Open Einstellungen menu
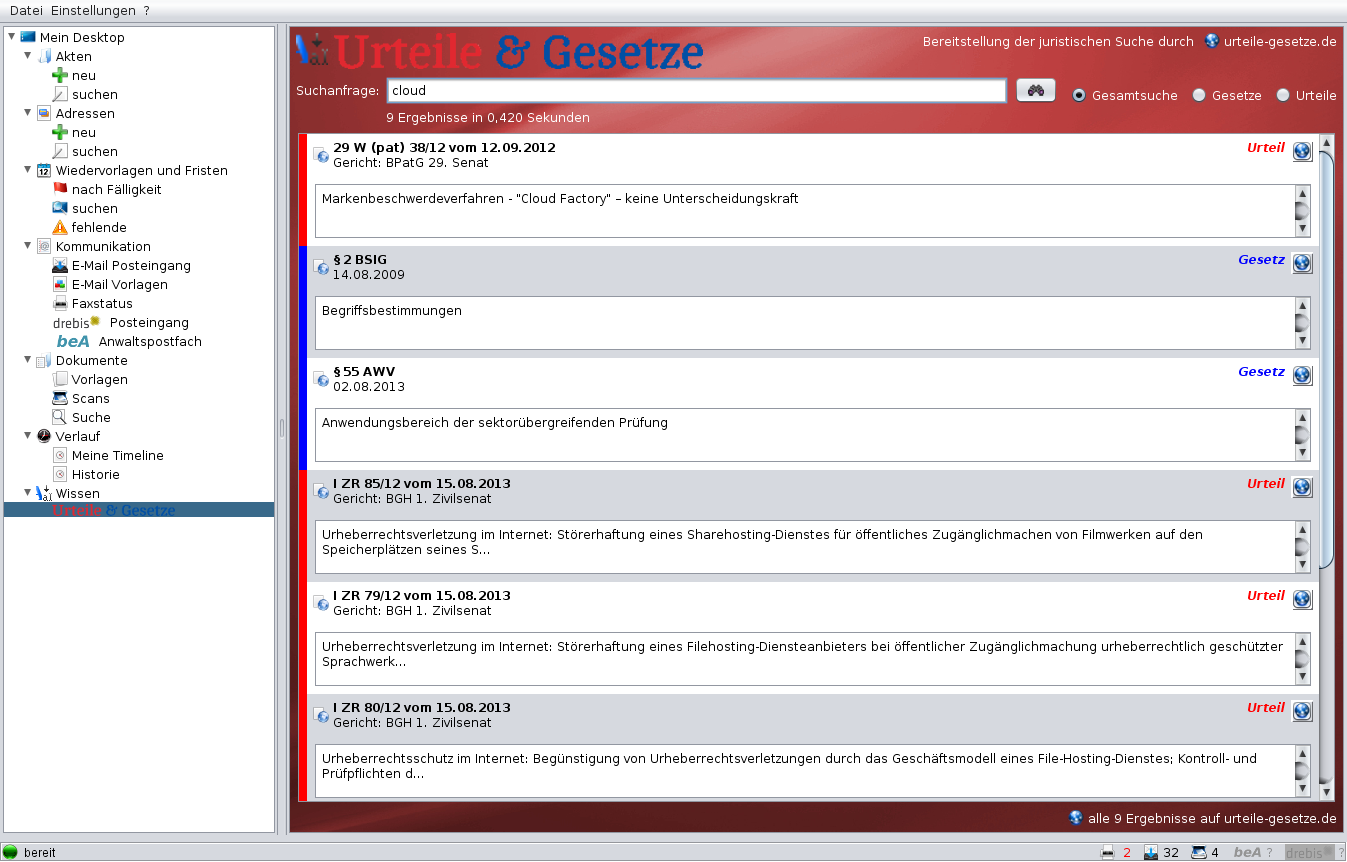This screenshot has width=1347, height=862. tap(93, 10)
